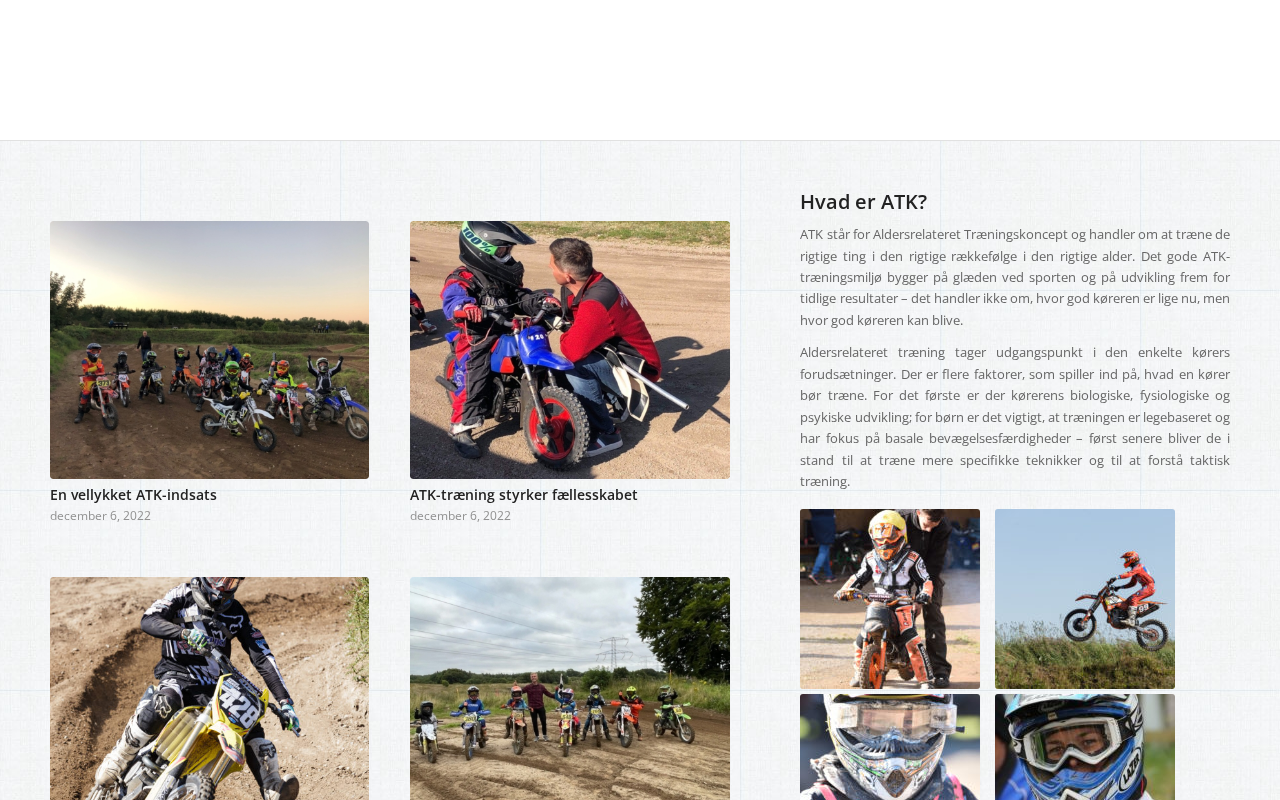The width and height of the screenshot is (1280, 800).
Task: Open the post image of riders under power lines
Action: [x=570, y=688]
